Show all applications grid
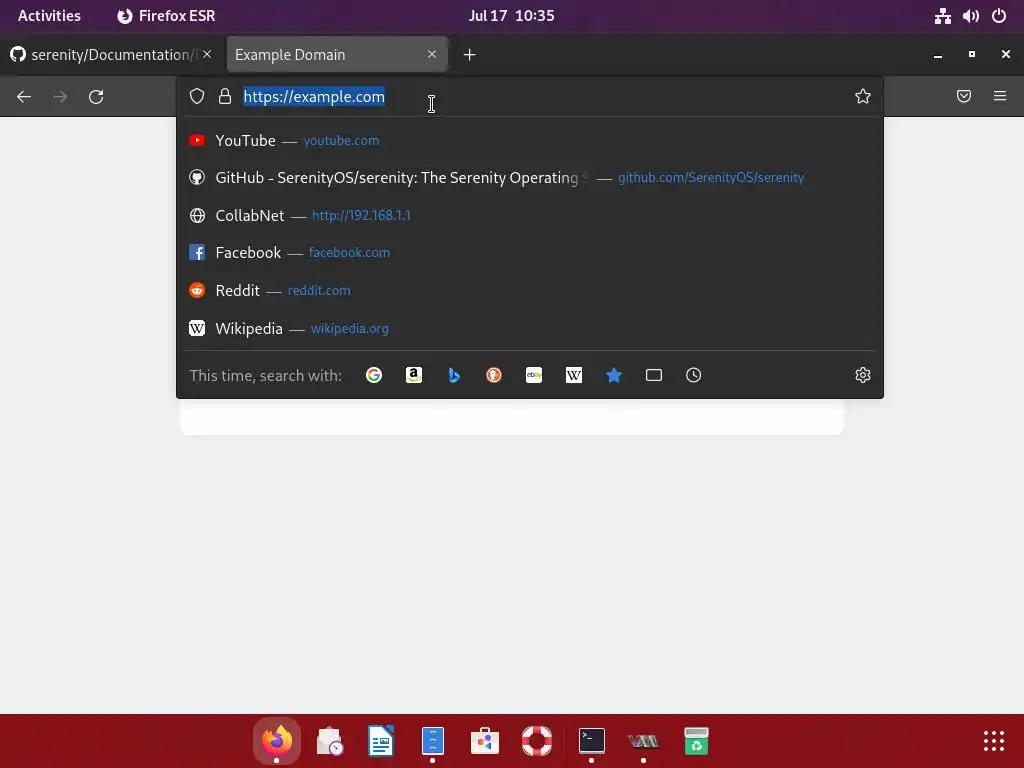The height and width of the screenshot is (768, 1024). (x=994, y=741)
